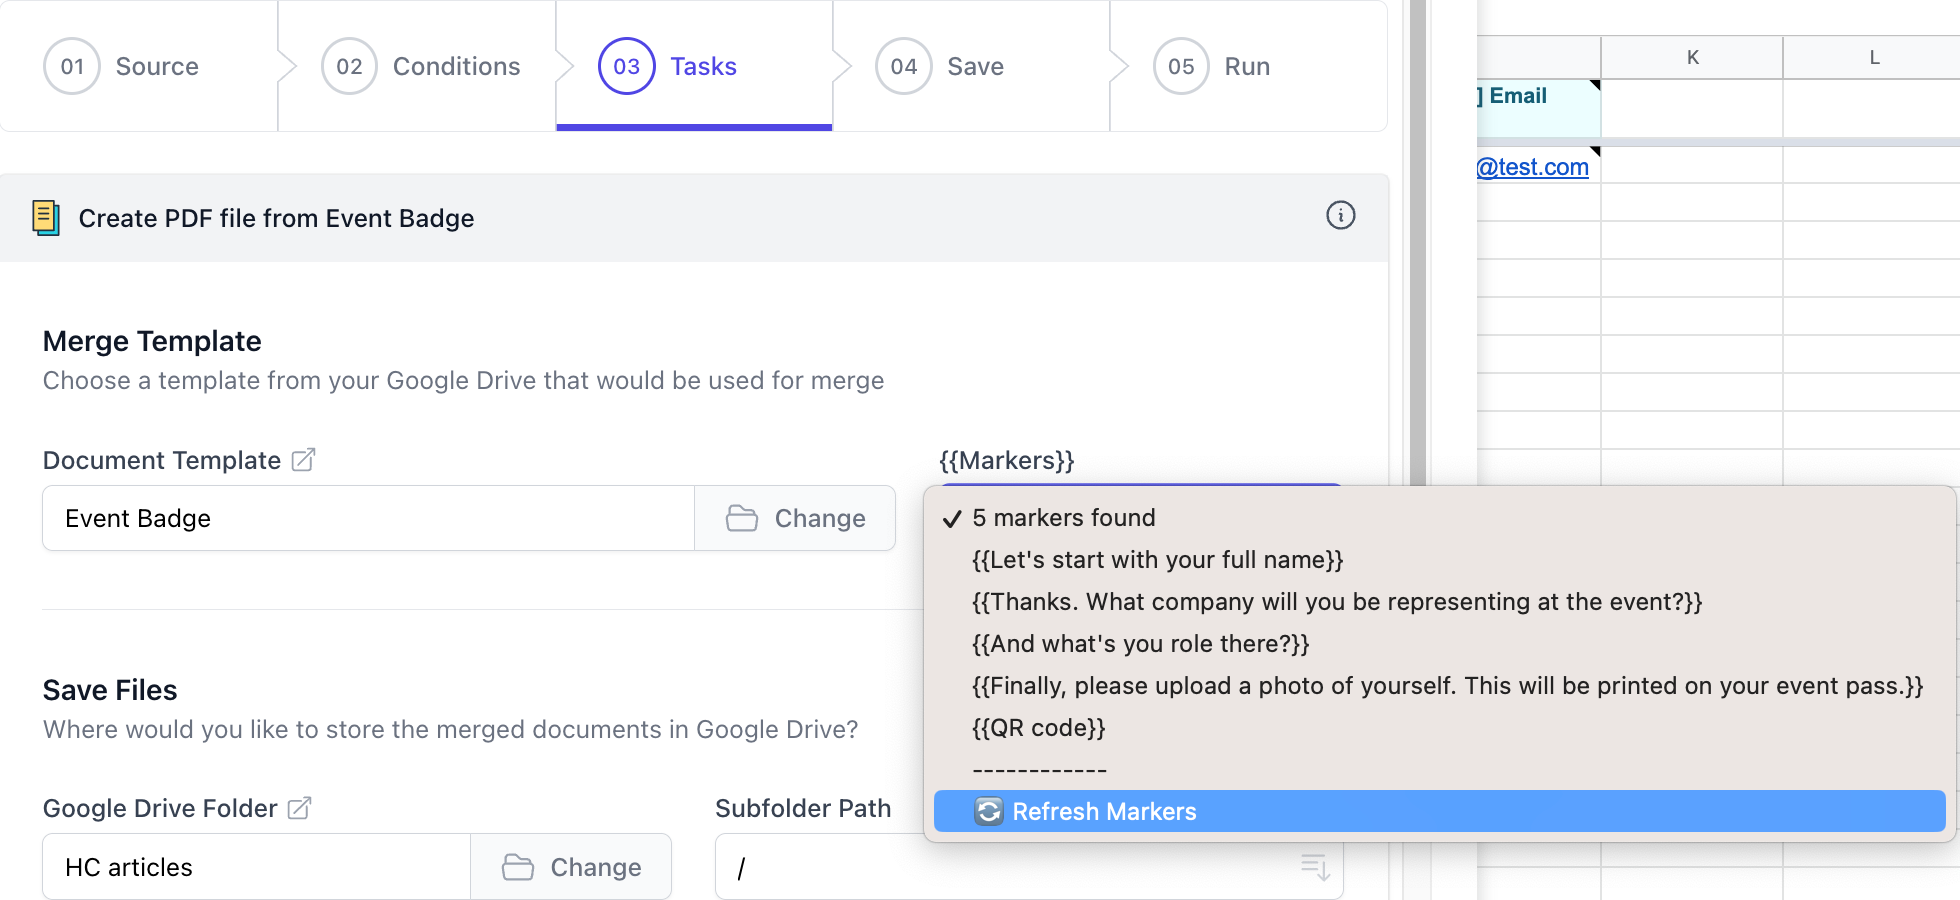The image size is (1960, 900).
Task: Click the Merge Template heading
Action: click(x=152, y=341)
